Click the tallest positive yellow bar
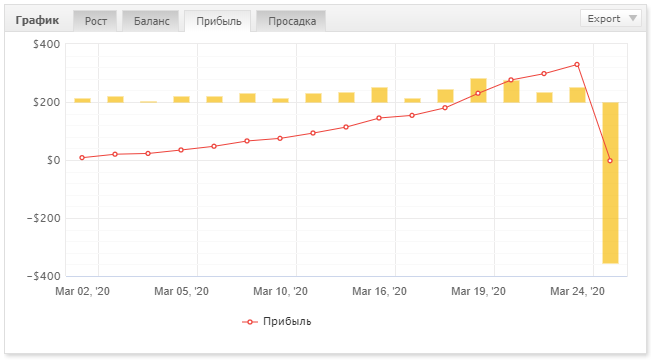Viewport: 651px width, 360px height. pyautogui.click(x=478, y=91)
